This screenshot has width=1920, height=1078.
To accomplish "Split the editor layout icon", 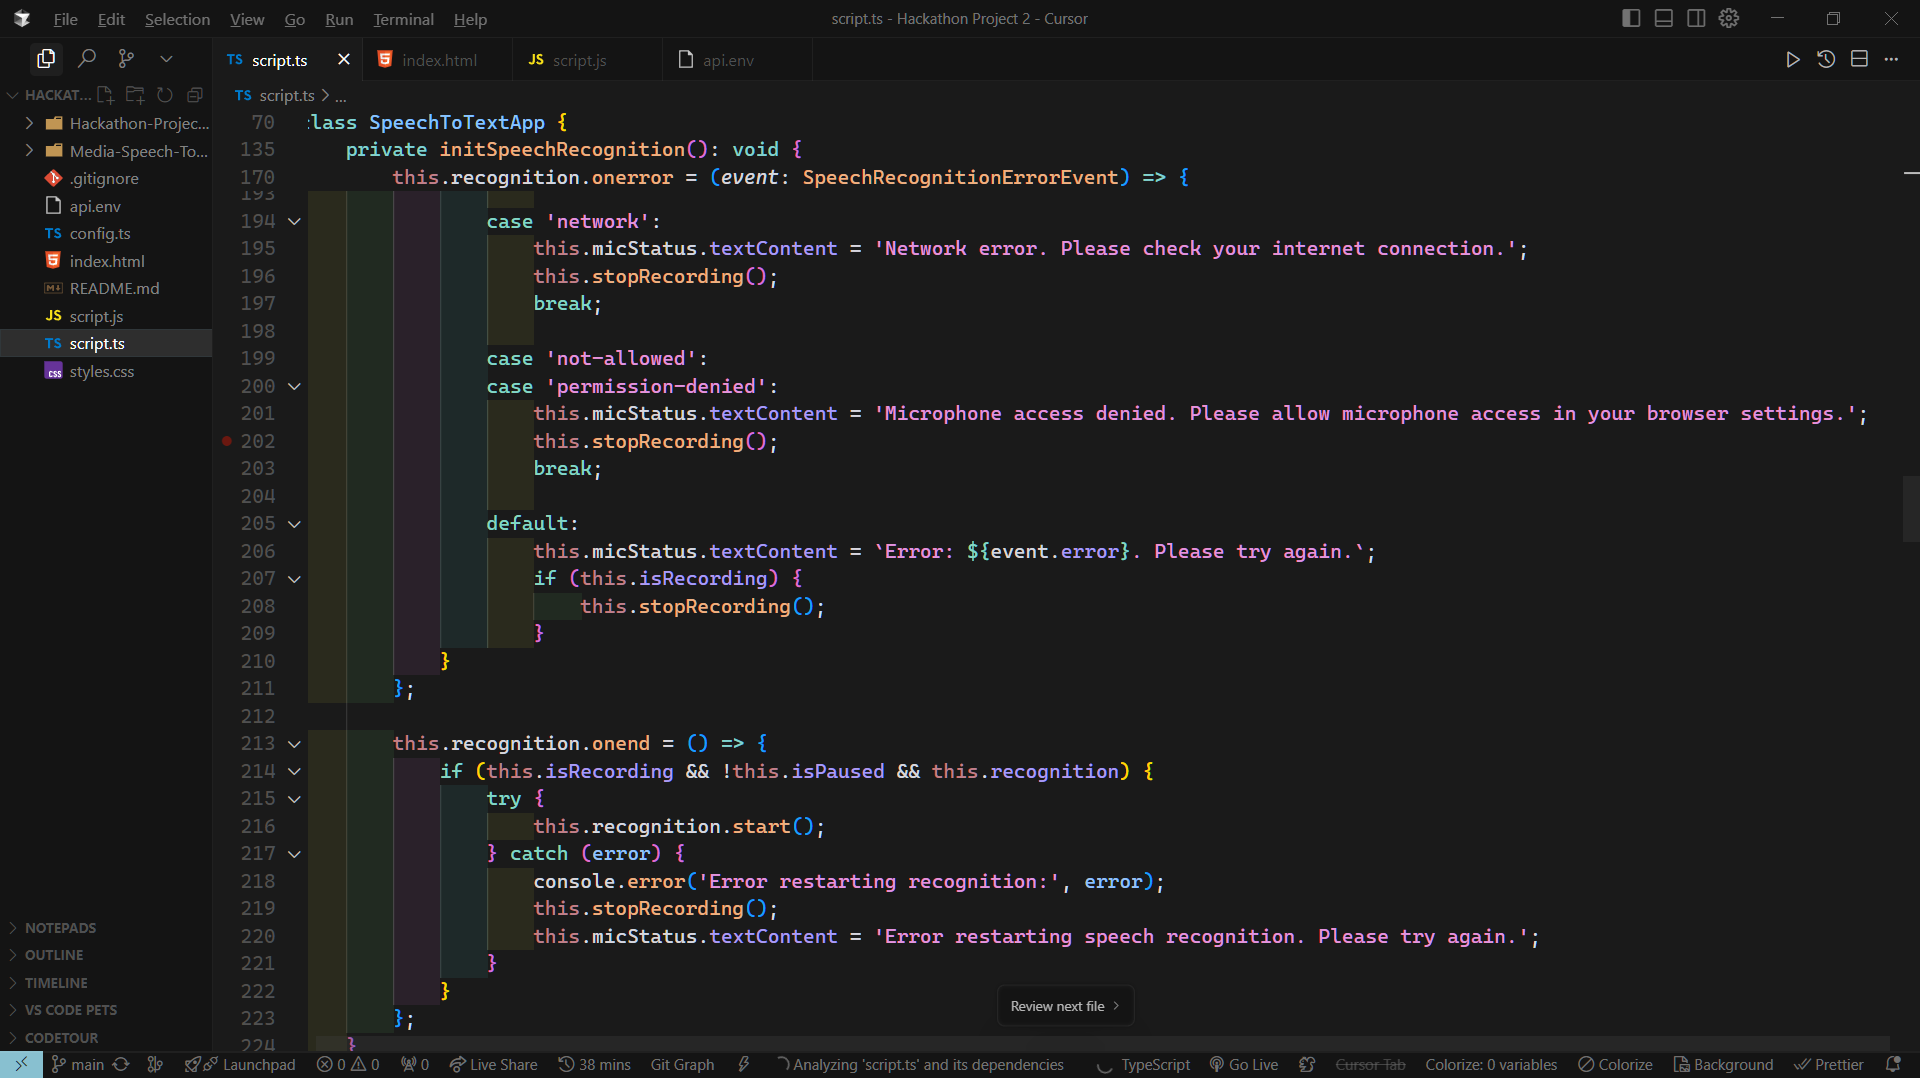I will (1859, 60).
